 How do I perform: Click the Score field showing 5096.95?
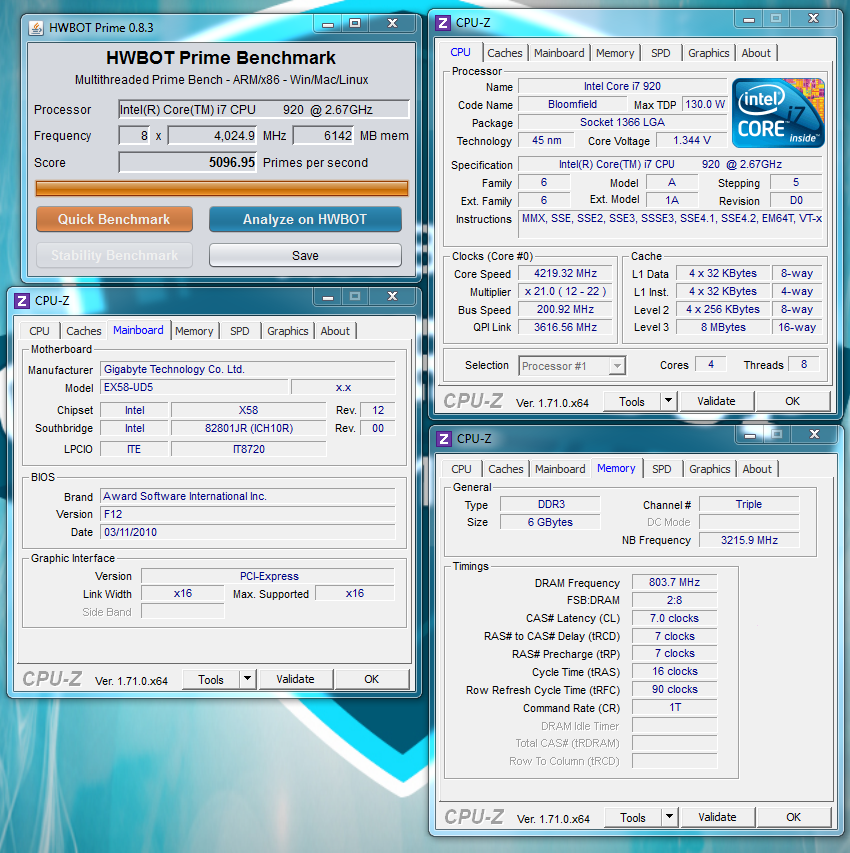(188, 162)
